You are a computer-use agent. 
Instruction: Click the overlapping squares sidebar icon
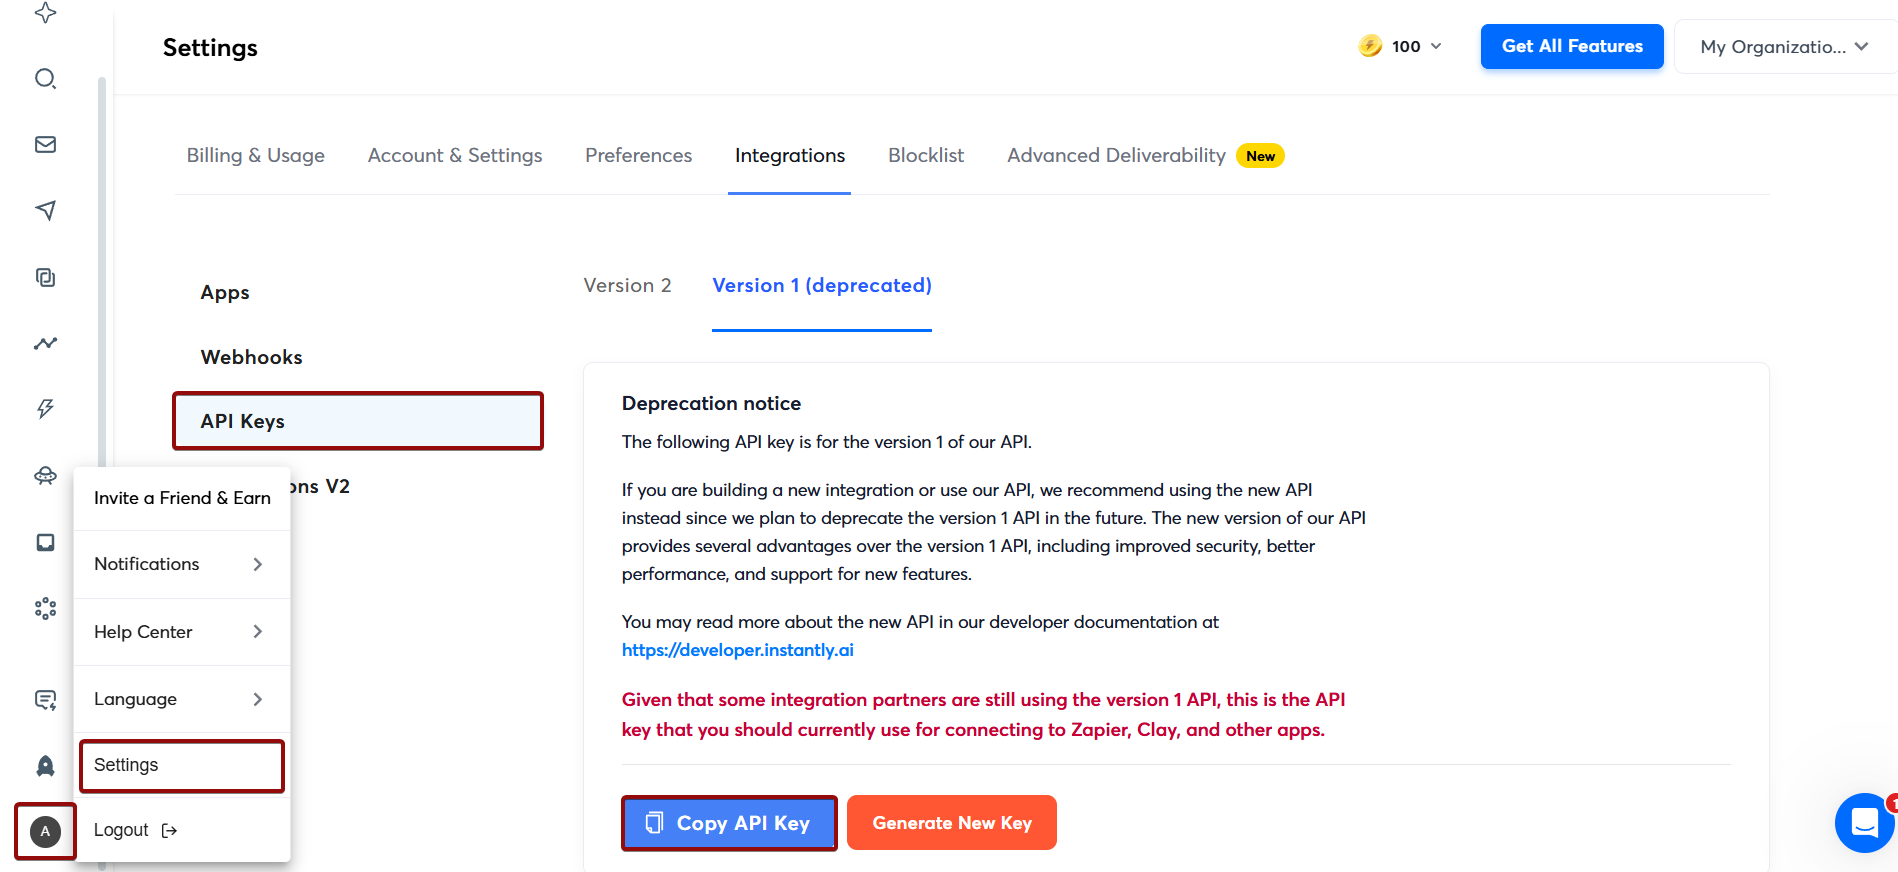45,277
